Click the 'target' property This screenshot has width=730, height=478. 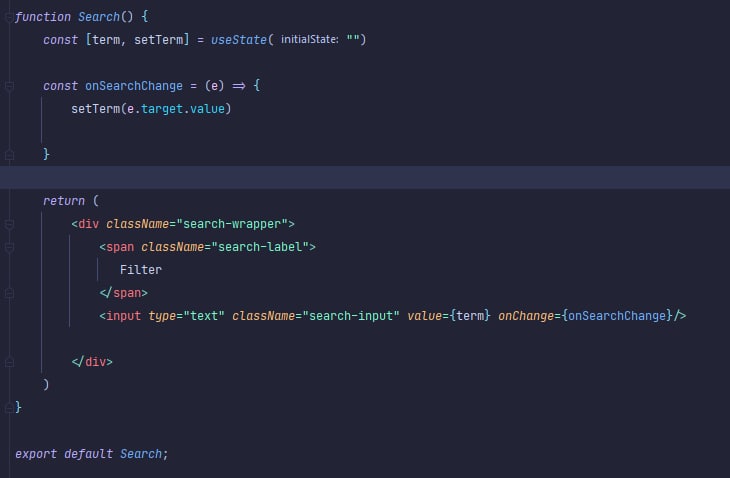[162, 109]
